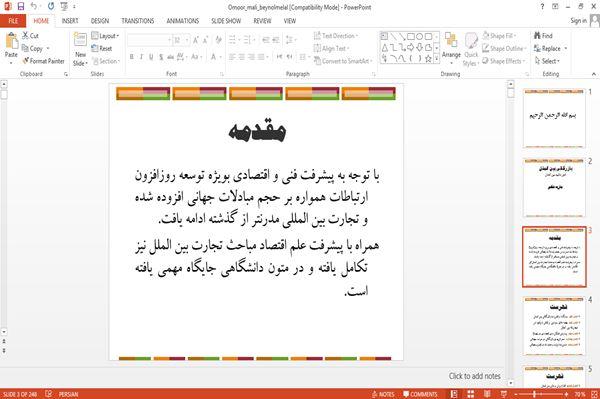Open the Layout dropdown
Image resolution: width=600 pixels, height=399 pixels.
tap(105, 36)
